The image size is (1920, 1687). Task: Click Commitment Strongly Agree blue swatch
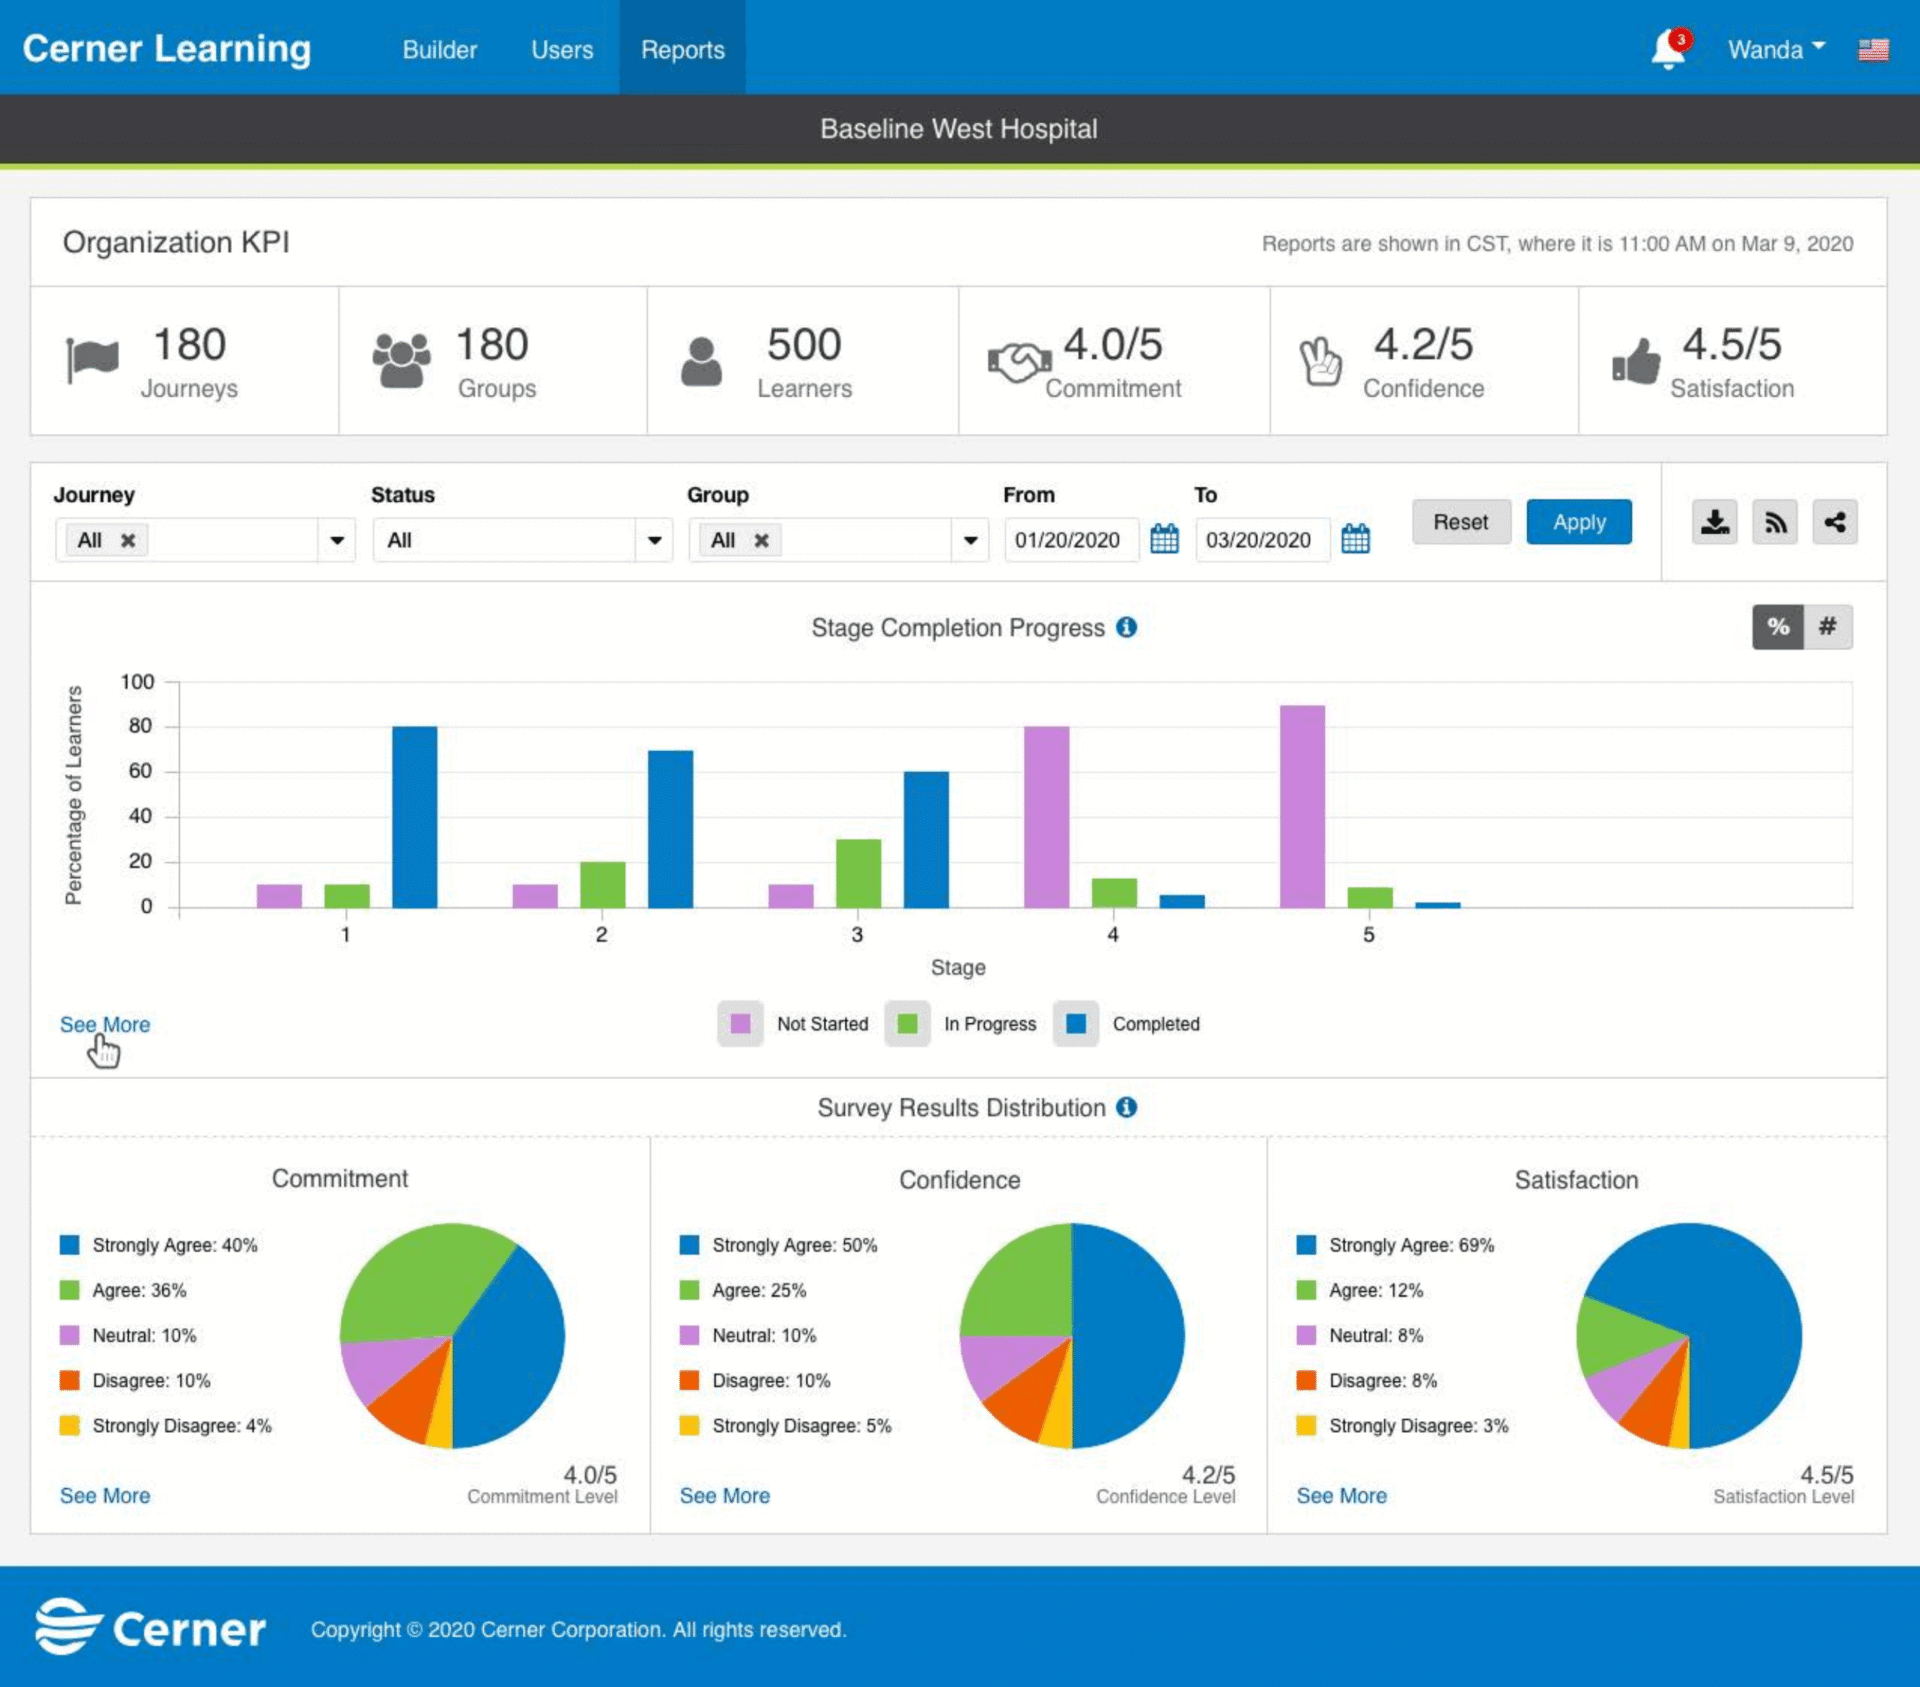(69, 1245)
